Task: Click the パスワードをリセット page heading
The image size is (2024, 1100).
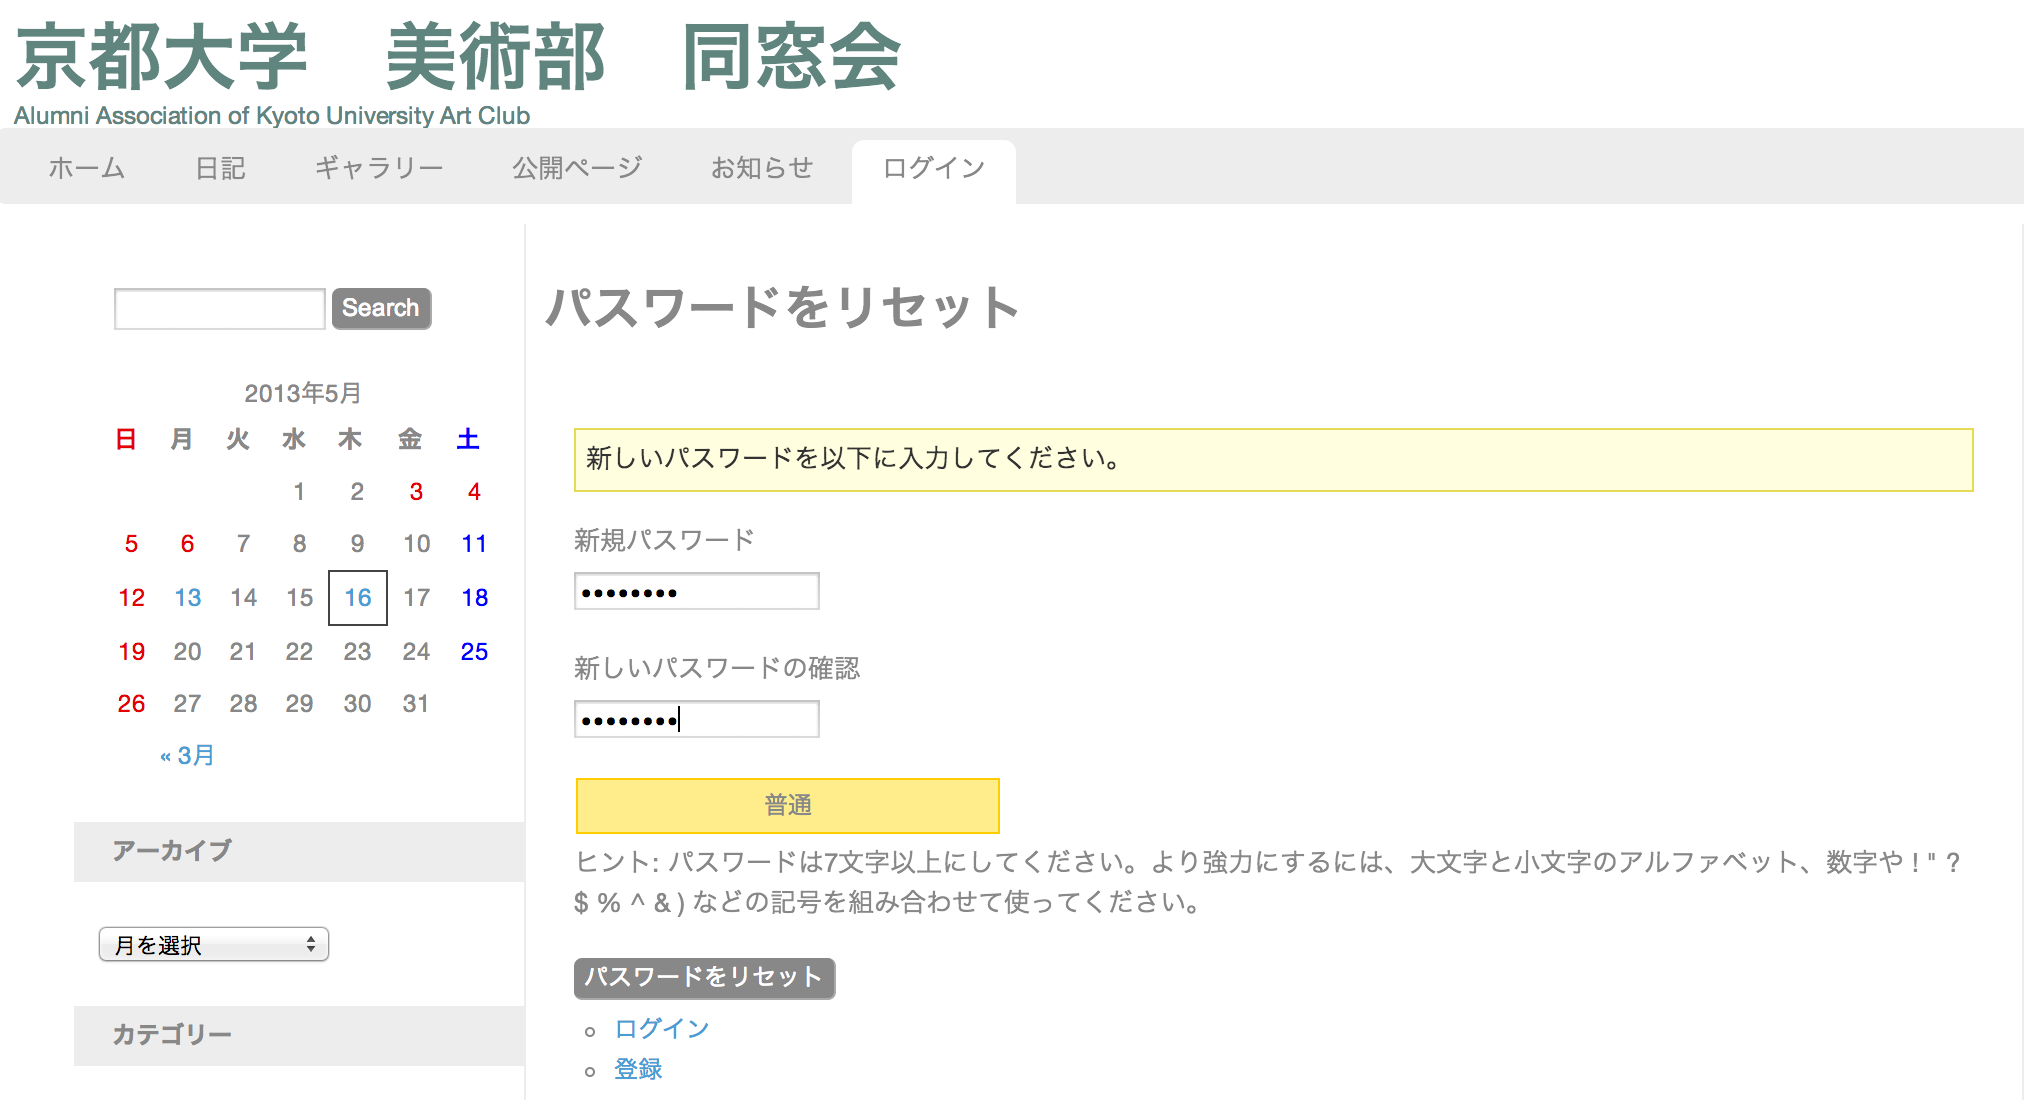Action: [x=783, y=307]
